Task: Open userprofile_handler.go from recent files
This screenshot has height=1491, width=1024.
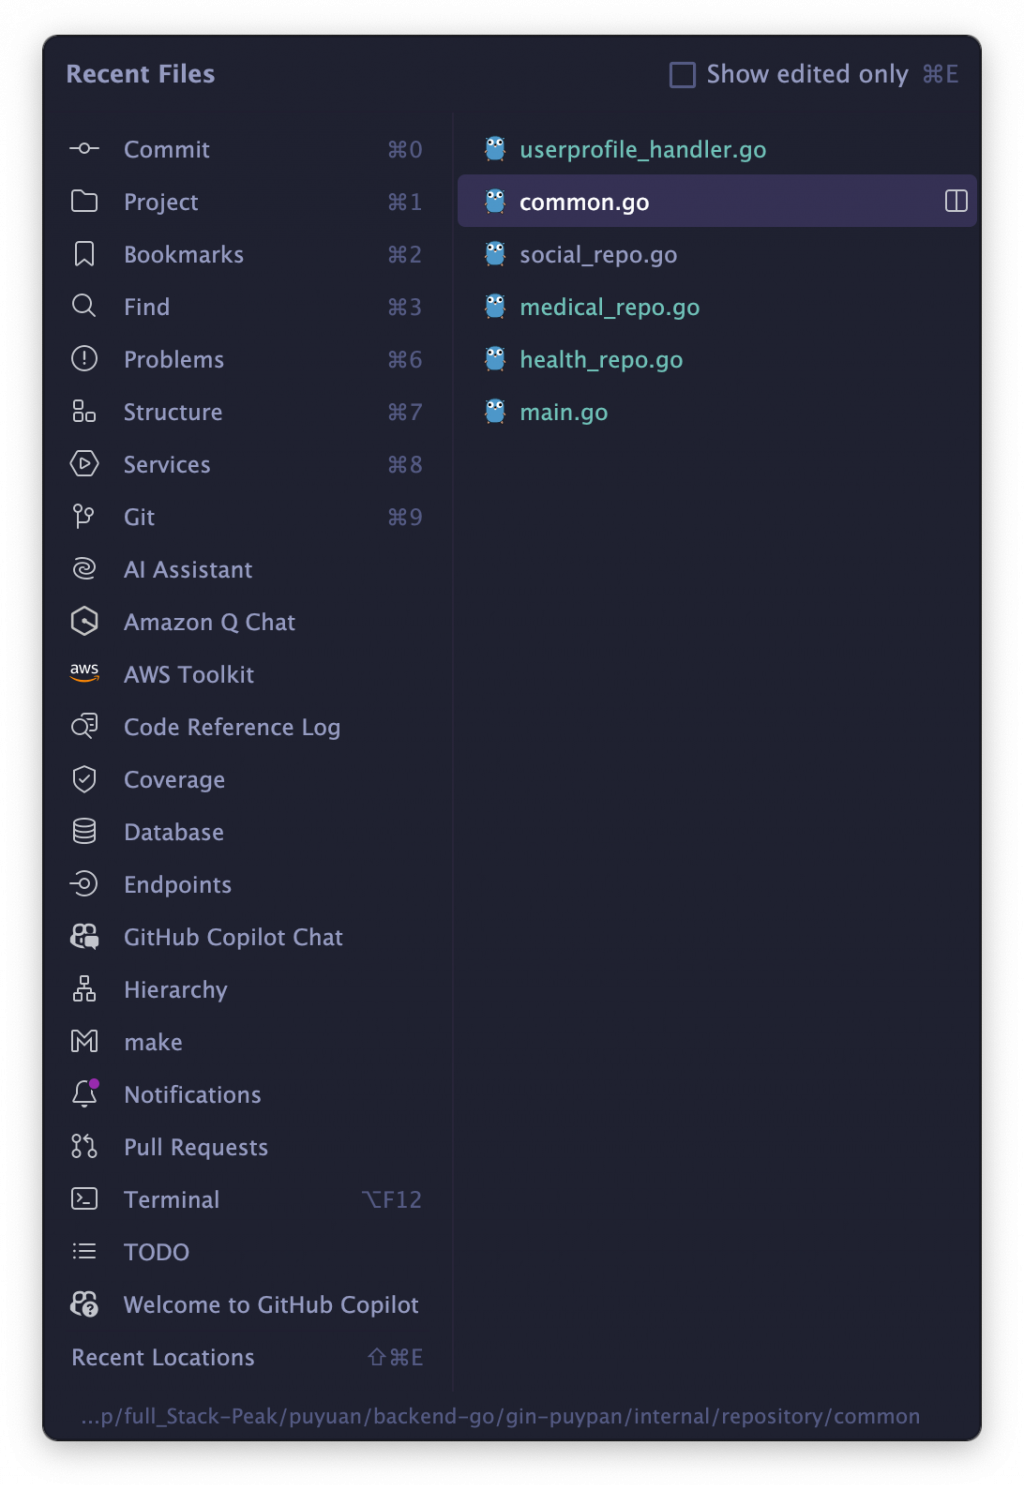Action: 642,149
